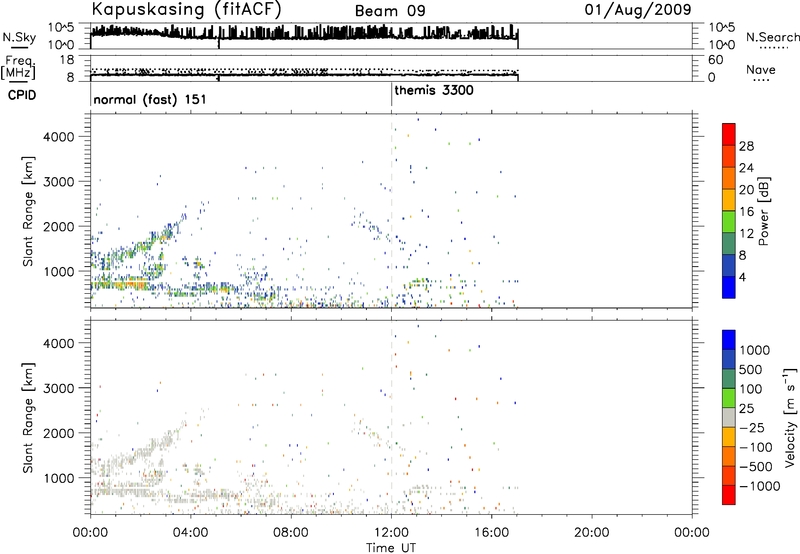Pick the red bottom segment of Velocity colorbar
Viewport: 800px width, 554px height.
point(729,494)
